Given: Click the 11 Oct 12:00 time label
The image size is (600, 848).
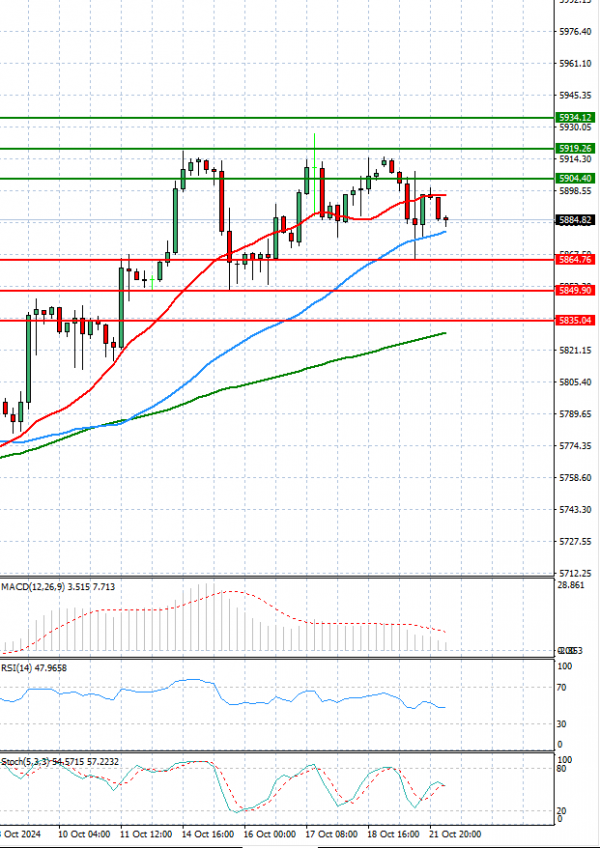Looking at the screenshot, I should point(146,834).
